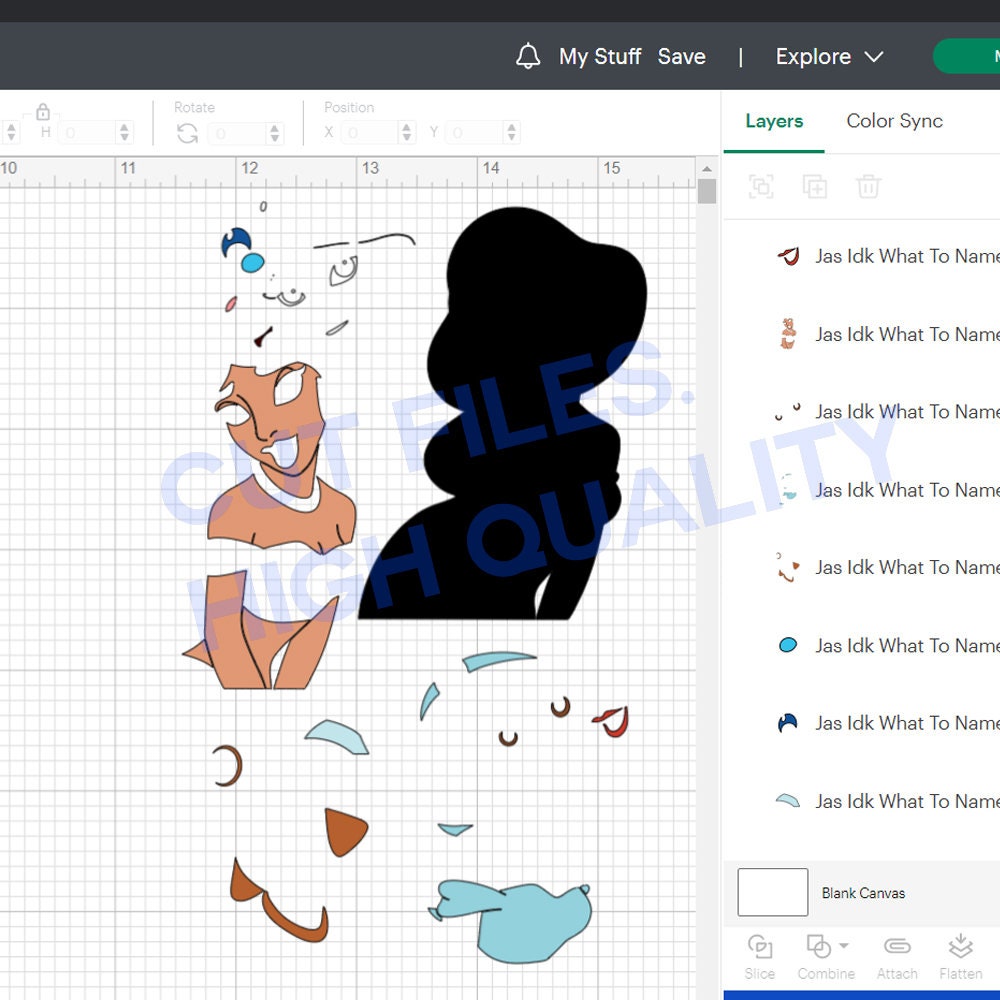Switch to the Color Sync tab
This screenshot has height=1000, width=1000.
894,121
